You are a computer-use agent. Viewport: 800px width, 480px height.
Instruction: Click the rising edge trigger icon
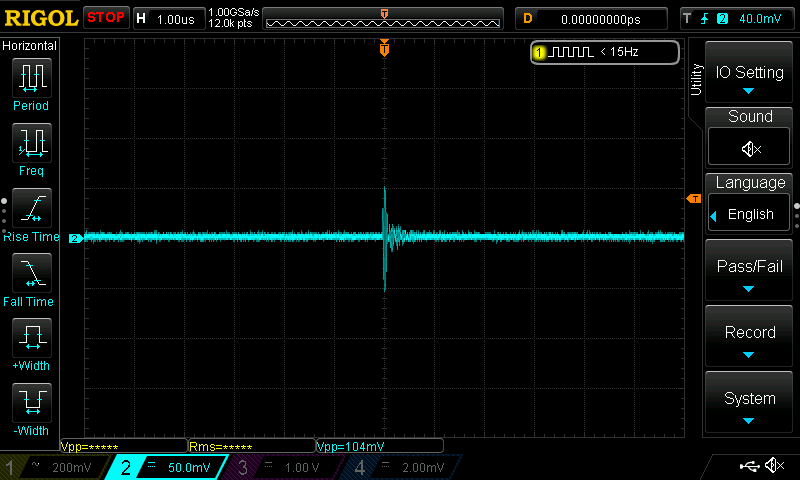pos(704,19)
